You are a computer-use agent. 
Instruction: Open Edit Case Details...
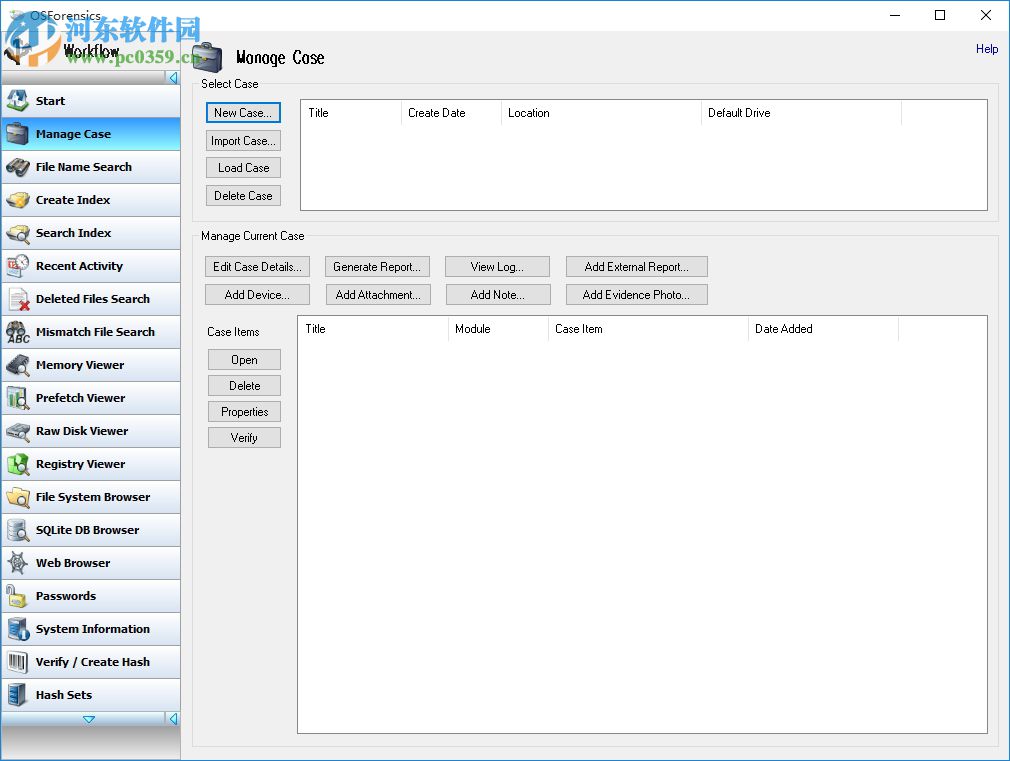coord(257,267)
